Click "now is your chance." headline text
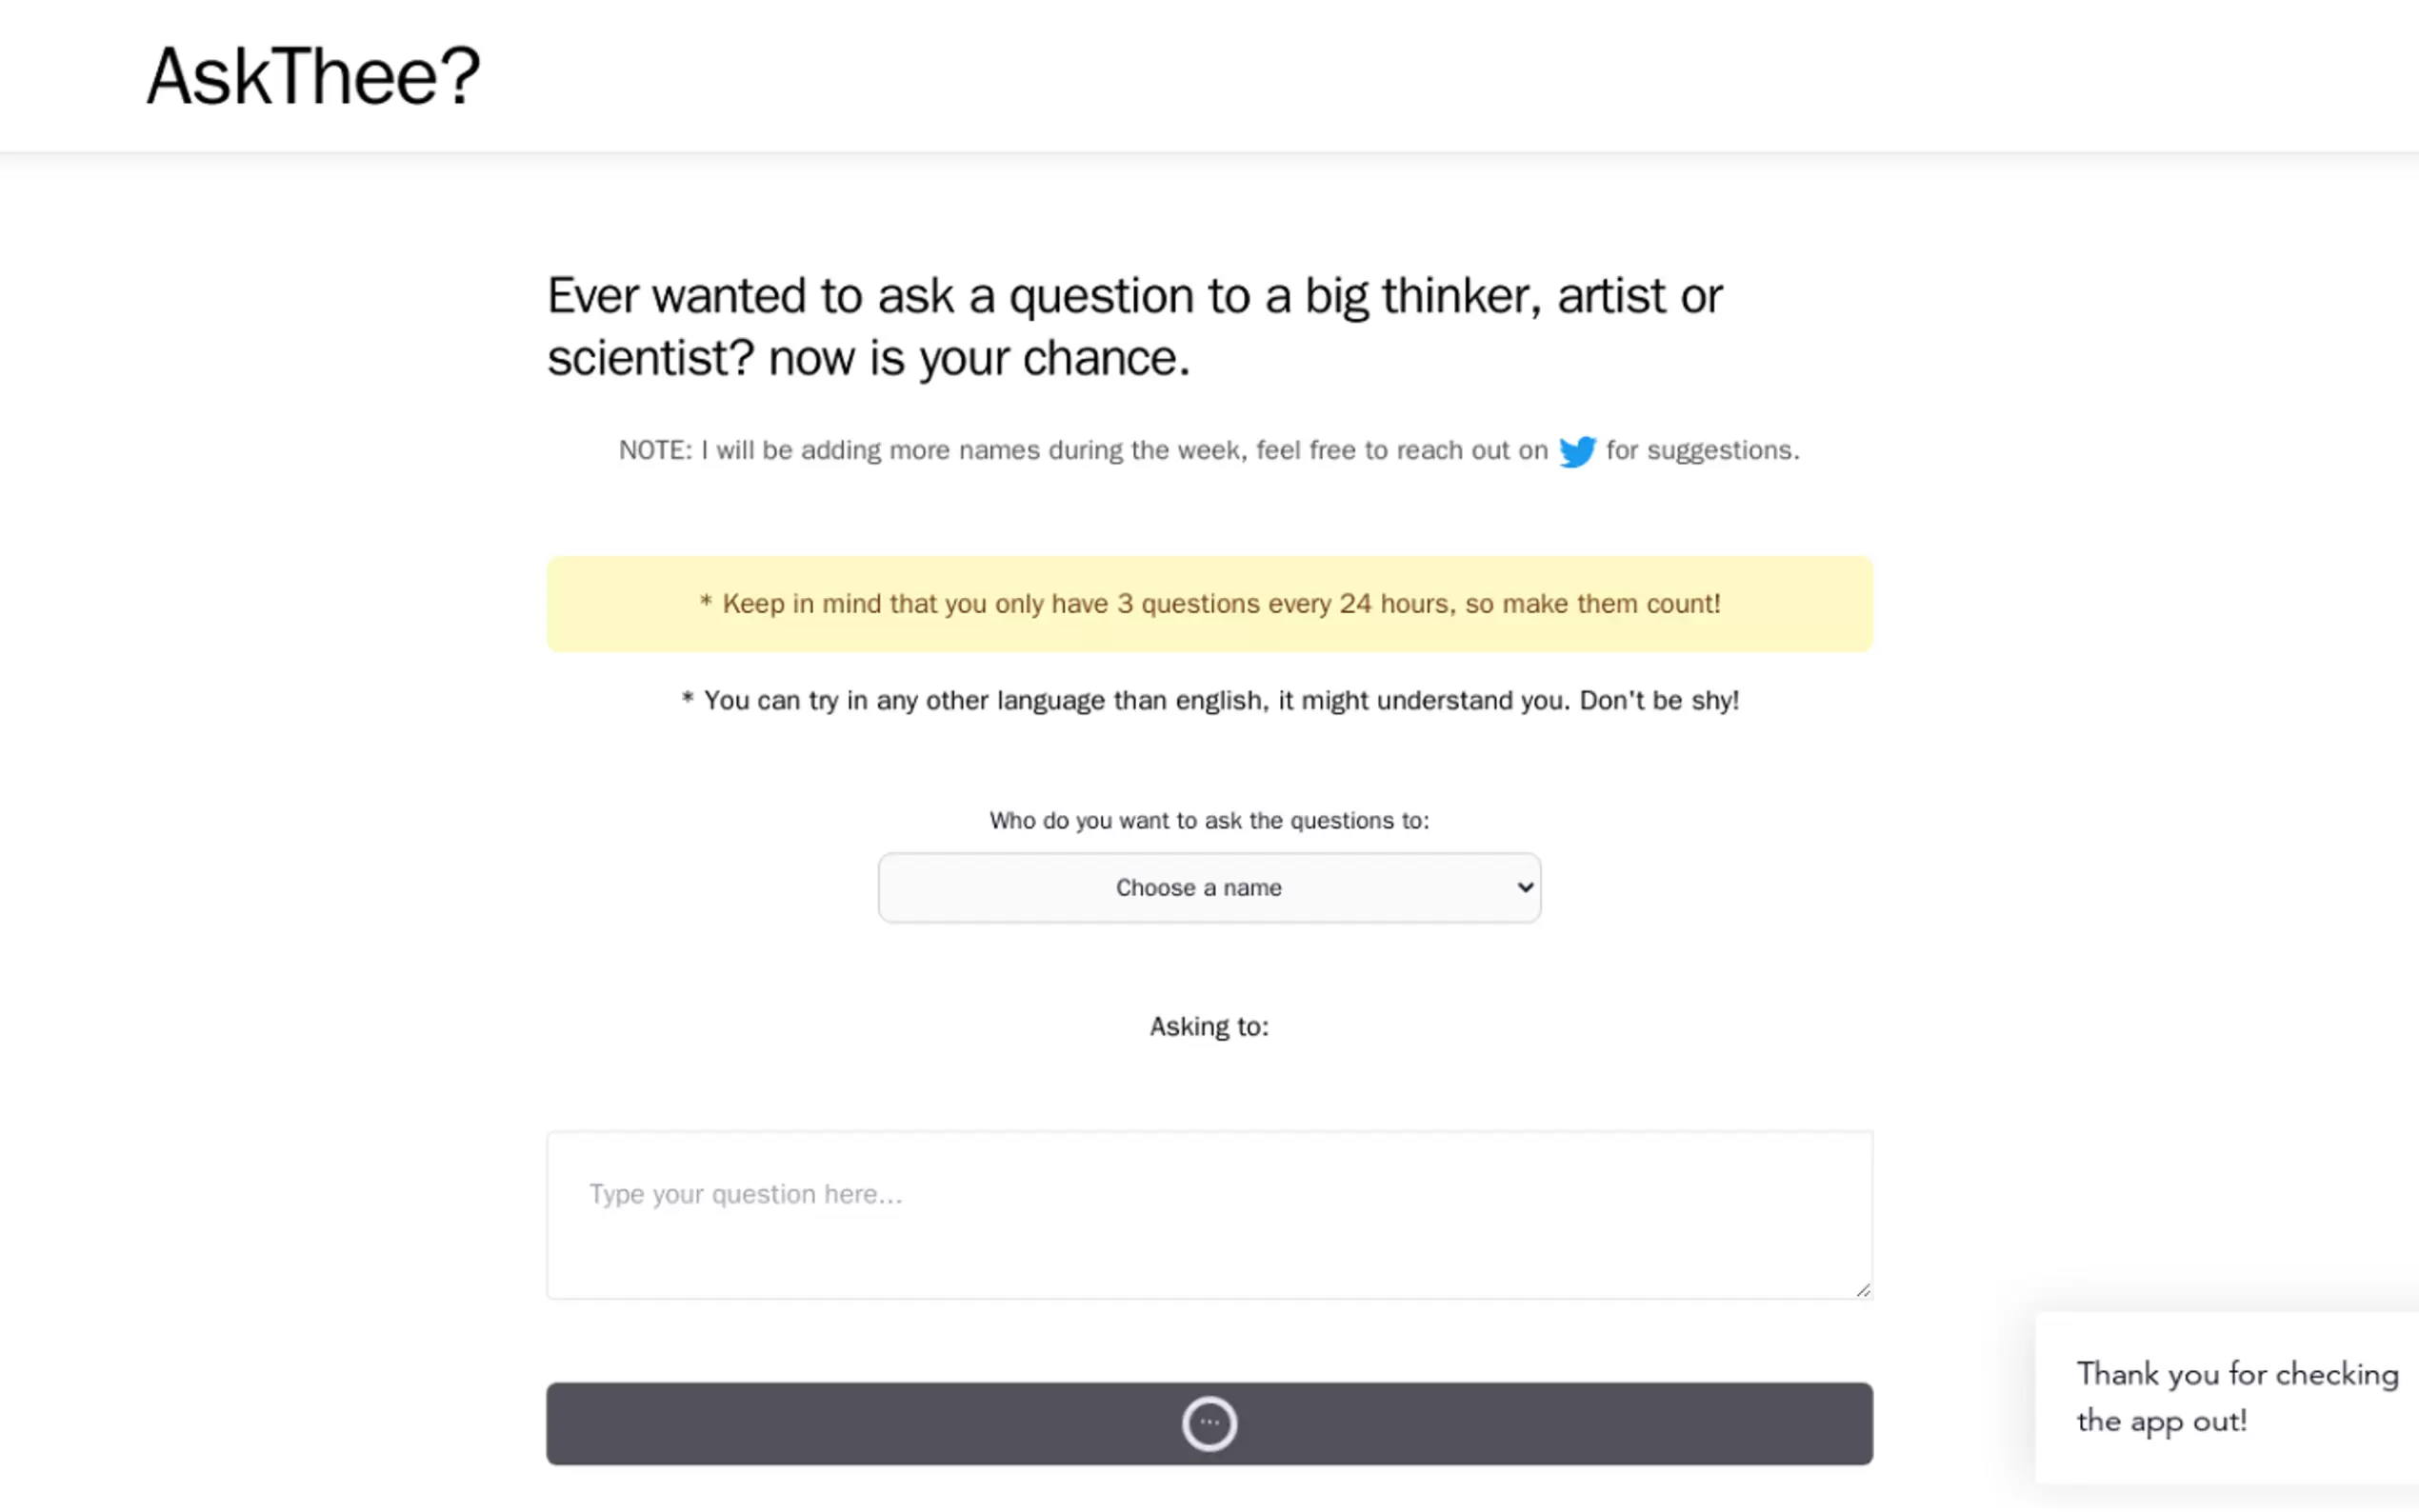This screenshot has width=2419, height=1512. (979, 358)
